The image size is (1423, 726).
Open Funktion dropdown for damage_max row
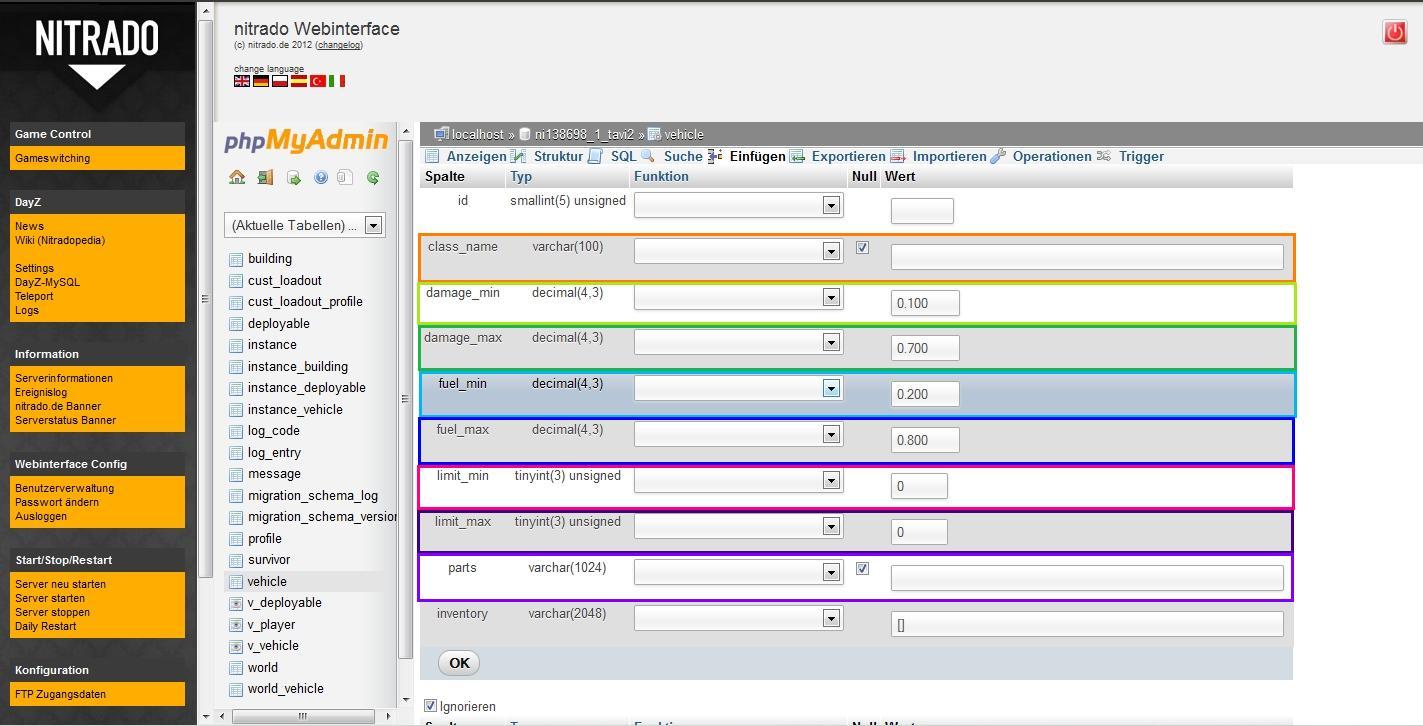(x=738, y=342)
